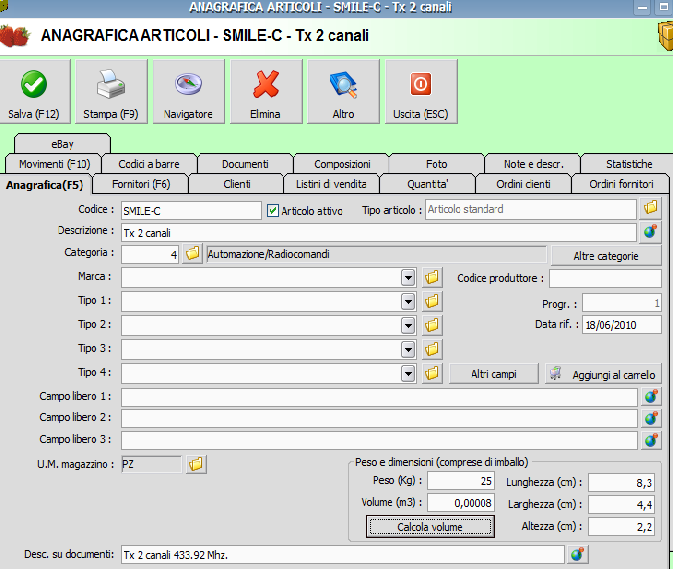Print with the Stampa (F9) button
This screenshot has width=673, height=569.
tap(111, 91)
